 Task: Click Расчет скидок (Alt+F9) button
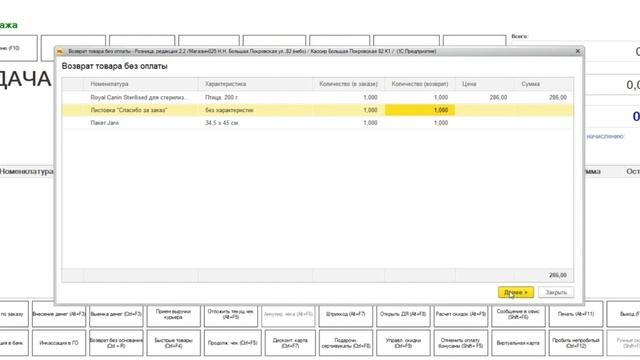point(461,314)
